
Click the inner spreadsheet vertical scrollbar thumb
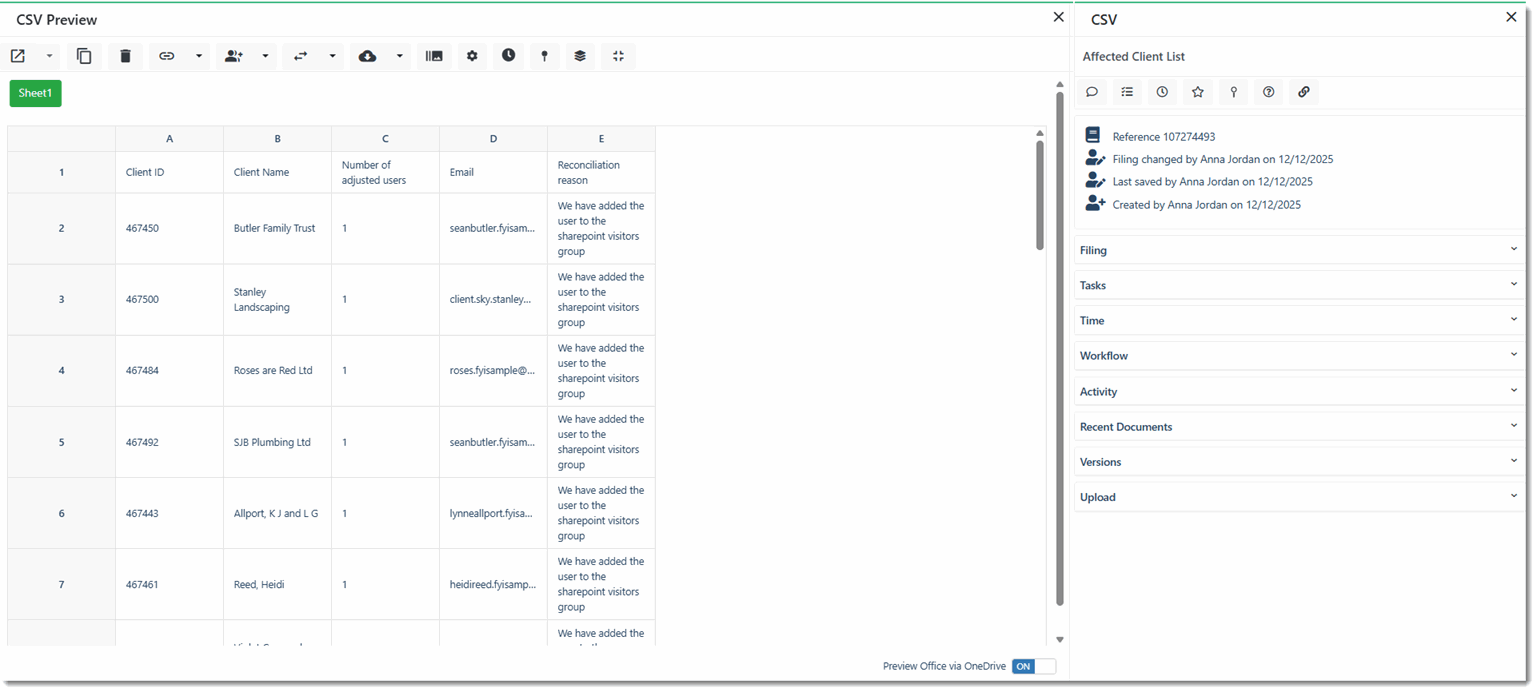coord(1040,194)
